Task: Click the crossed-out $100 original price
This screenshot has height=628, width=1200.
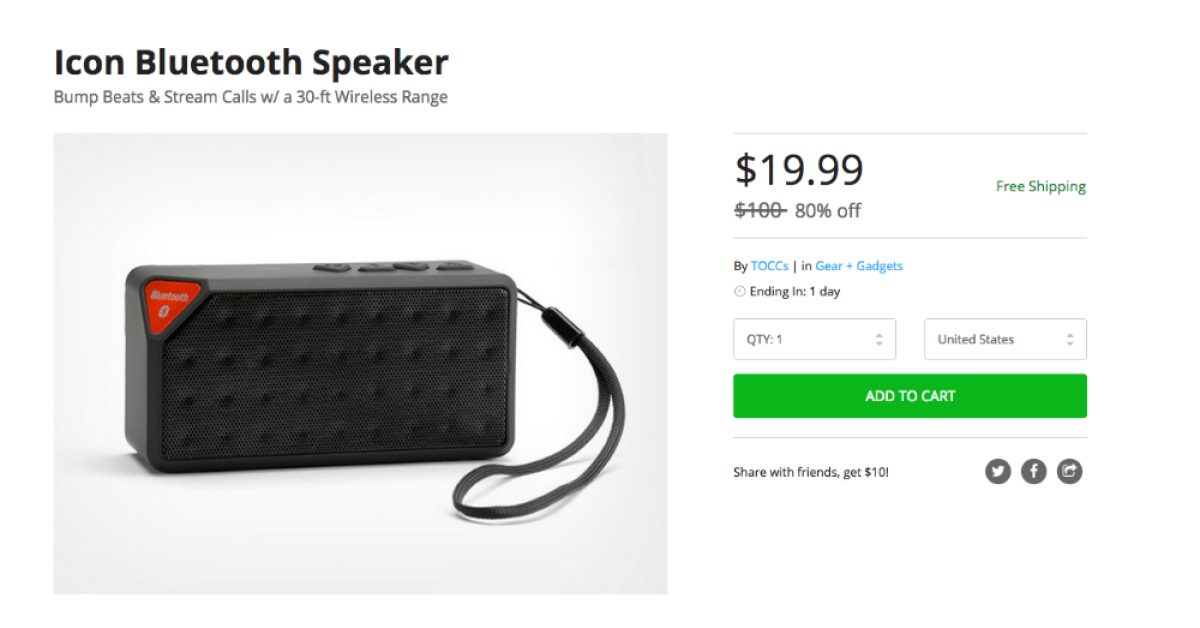Action: (x=760, y=210)
